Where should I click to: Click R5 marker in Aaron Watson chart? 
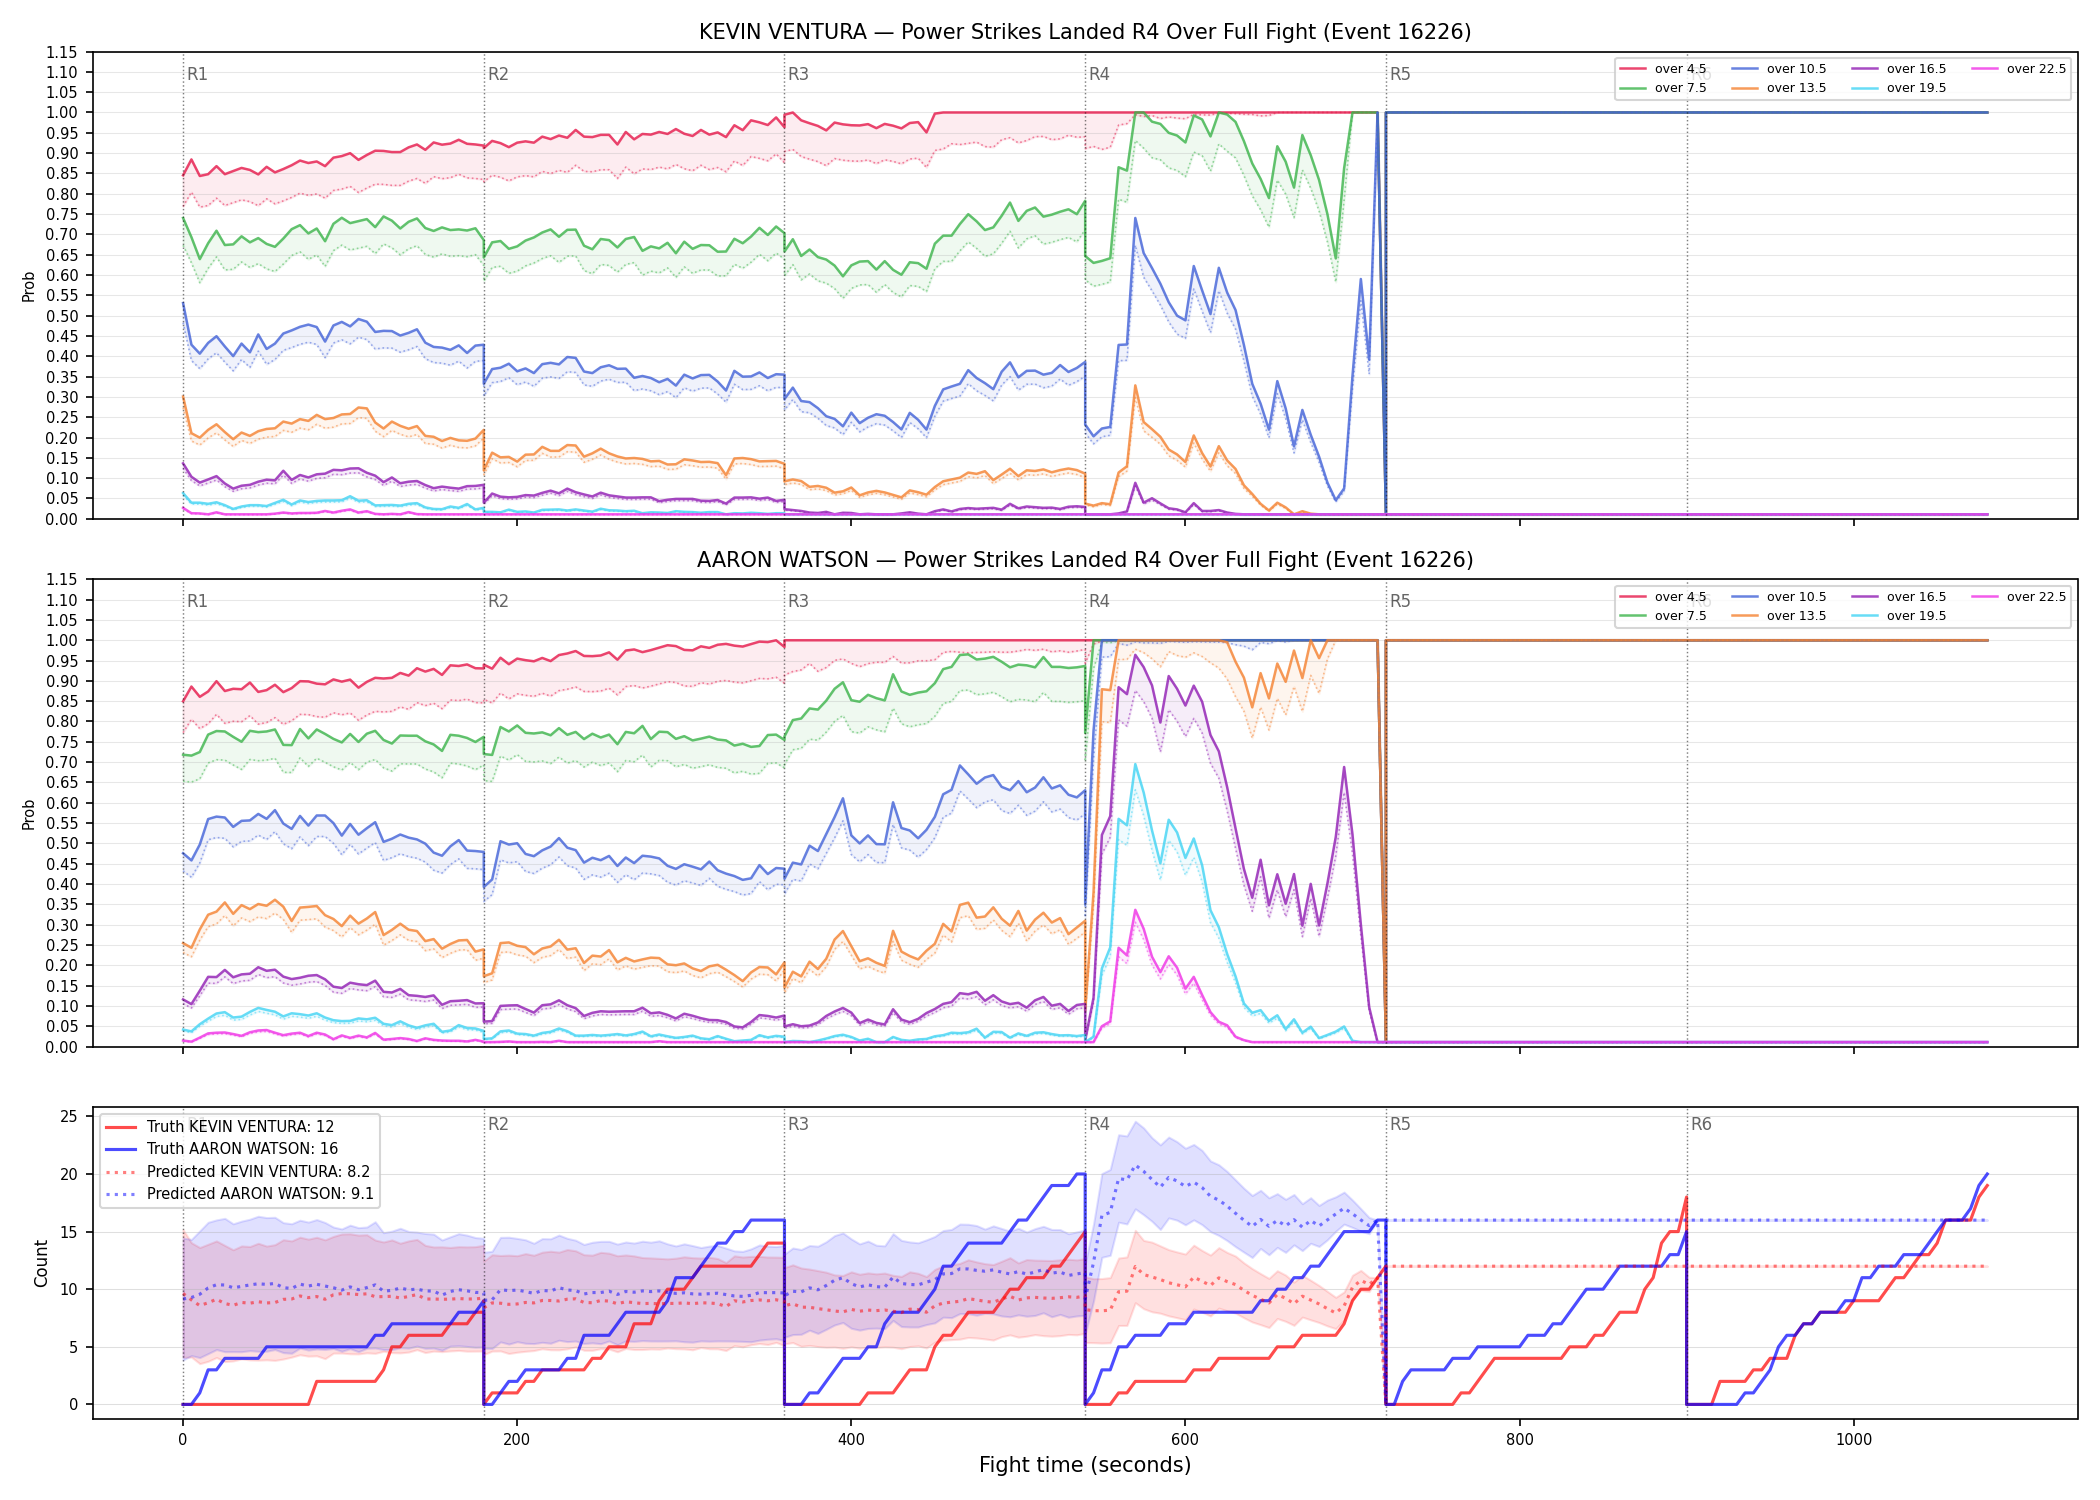(x=1400, y=601)
